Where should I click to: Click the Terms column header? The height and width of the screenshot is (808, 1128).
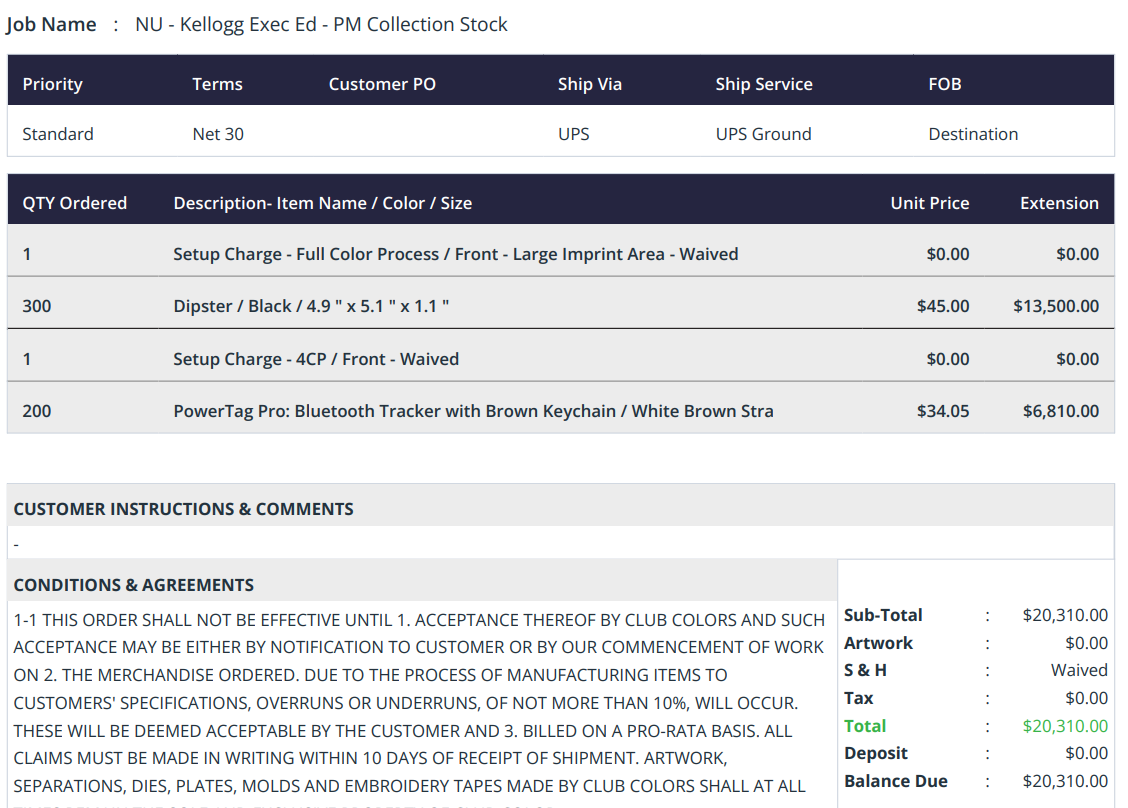[217, 84]
